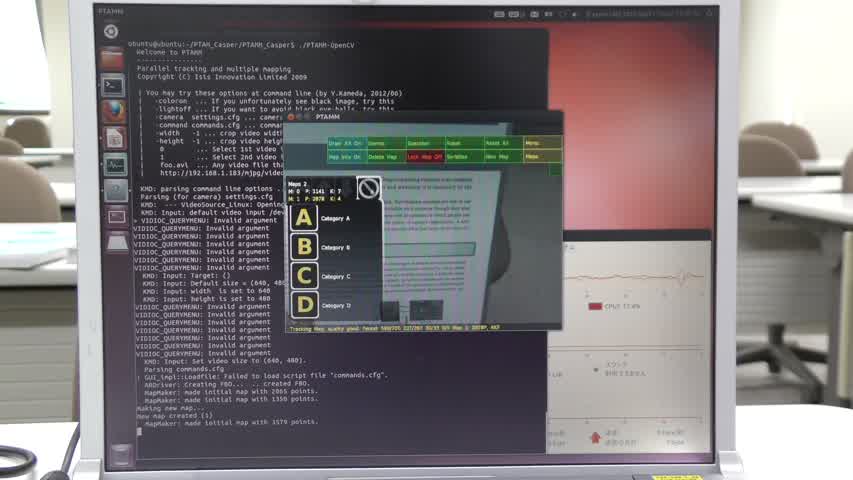The height and width of the screenshot is (480, 853).
Task: Open the Terminal from the launcher
Action: [114, 86]
